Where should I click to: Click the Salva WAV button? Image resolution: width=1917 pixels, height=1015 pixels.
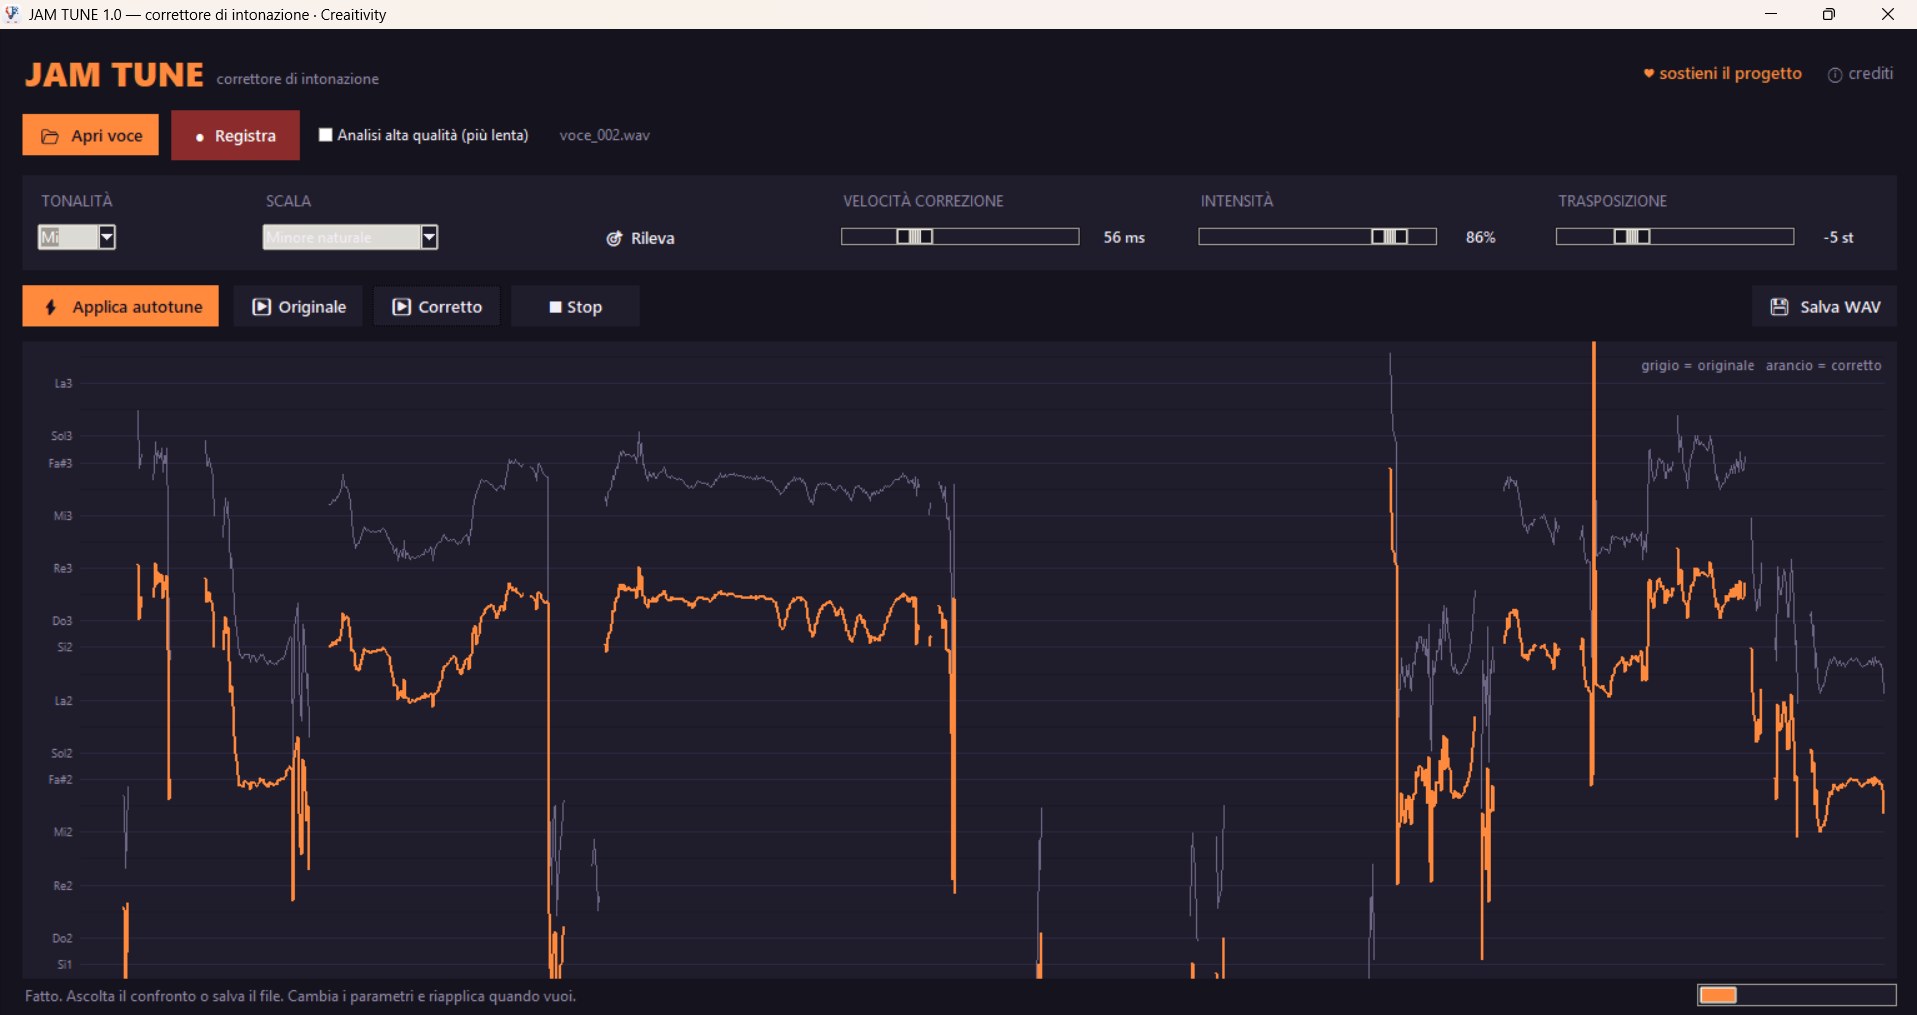point(1824,306)
